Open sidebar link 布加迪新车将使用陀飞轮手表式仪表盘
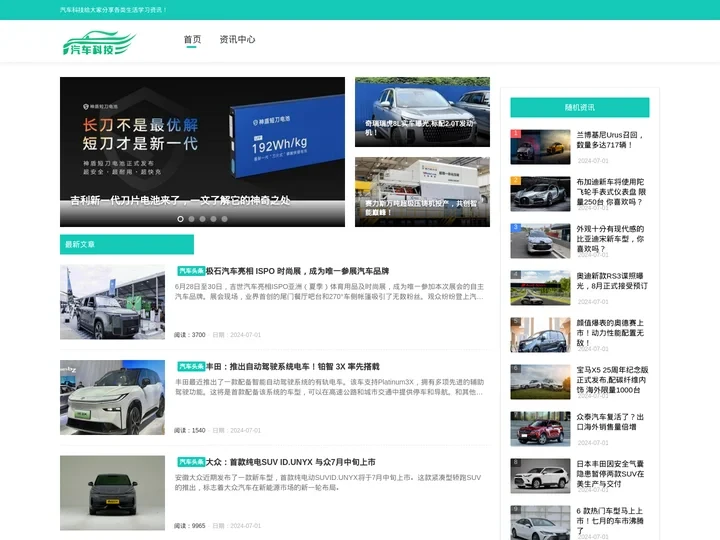The height and width of the screenshot is (540, 720). (x=611, y=191)
